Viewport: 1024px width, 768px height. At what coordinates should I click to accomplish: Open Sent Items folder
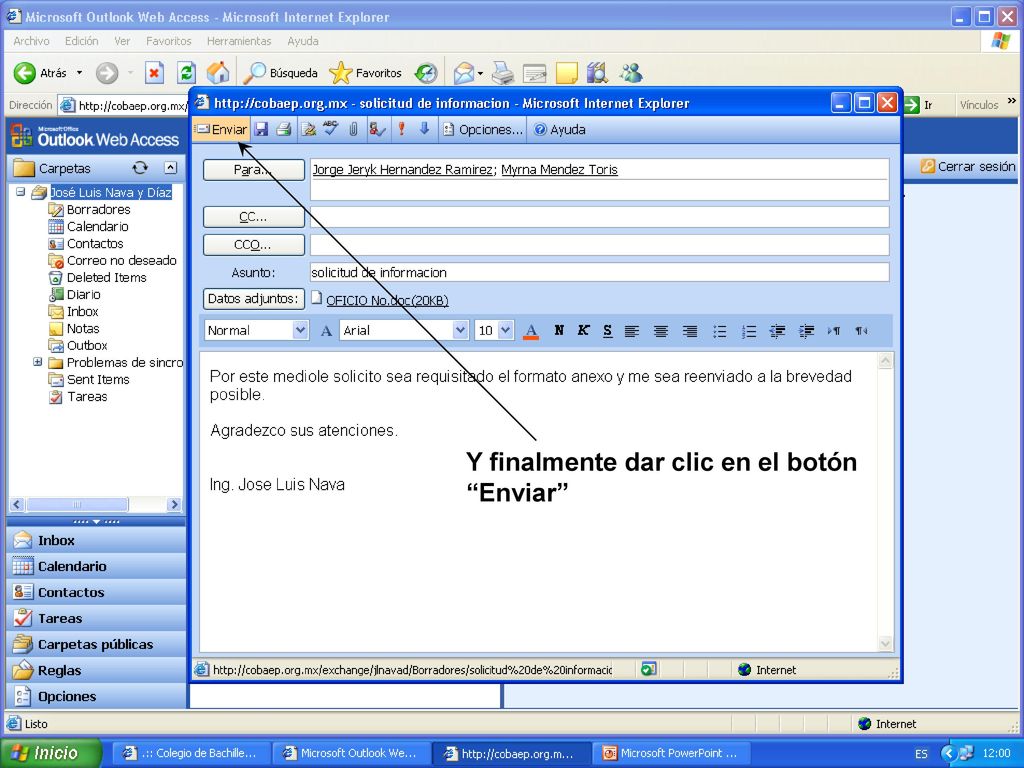coord(98,379)
